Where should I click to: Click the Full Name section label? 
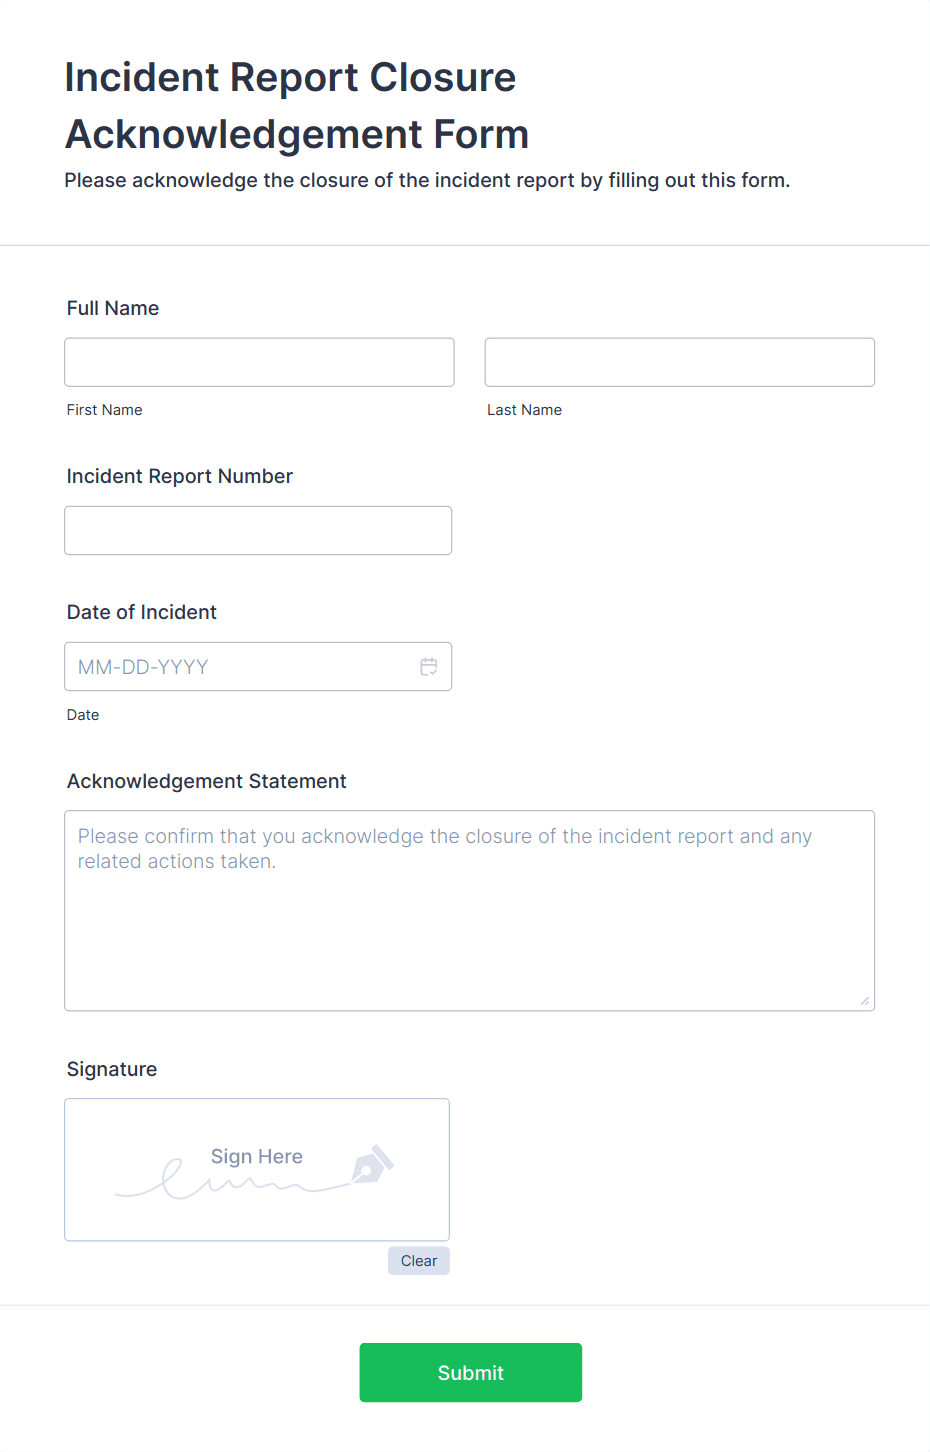[112, 308]
